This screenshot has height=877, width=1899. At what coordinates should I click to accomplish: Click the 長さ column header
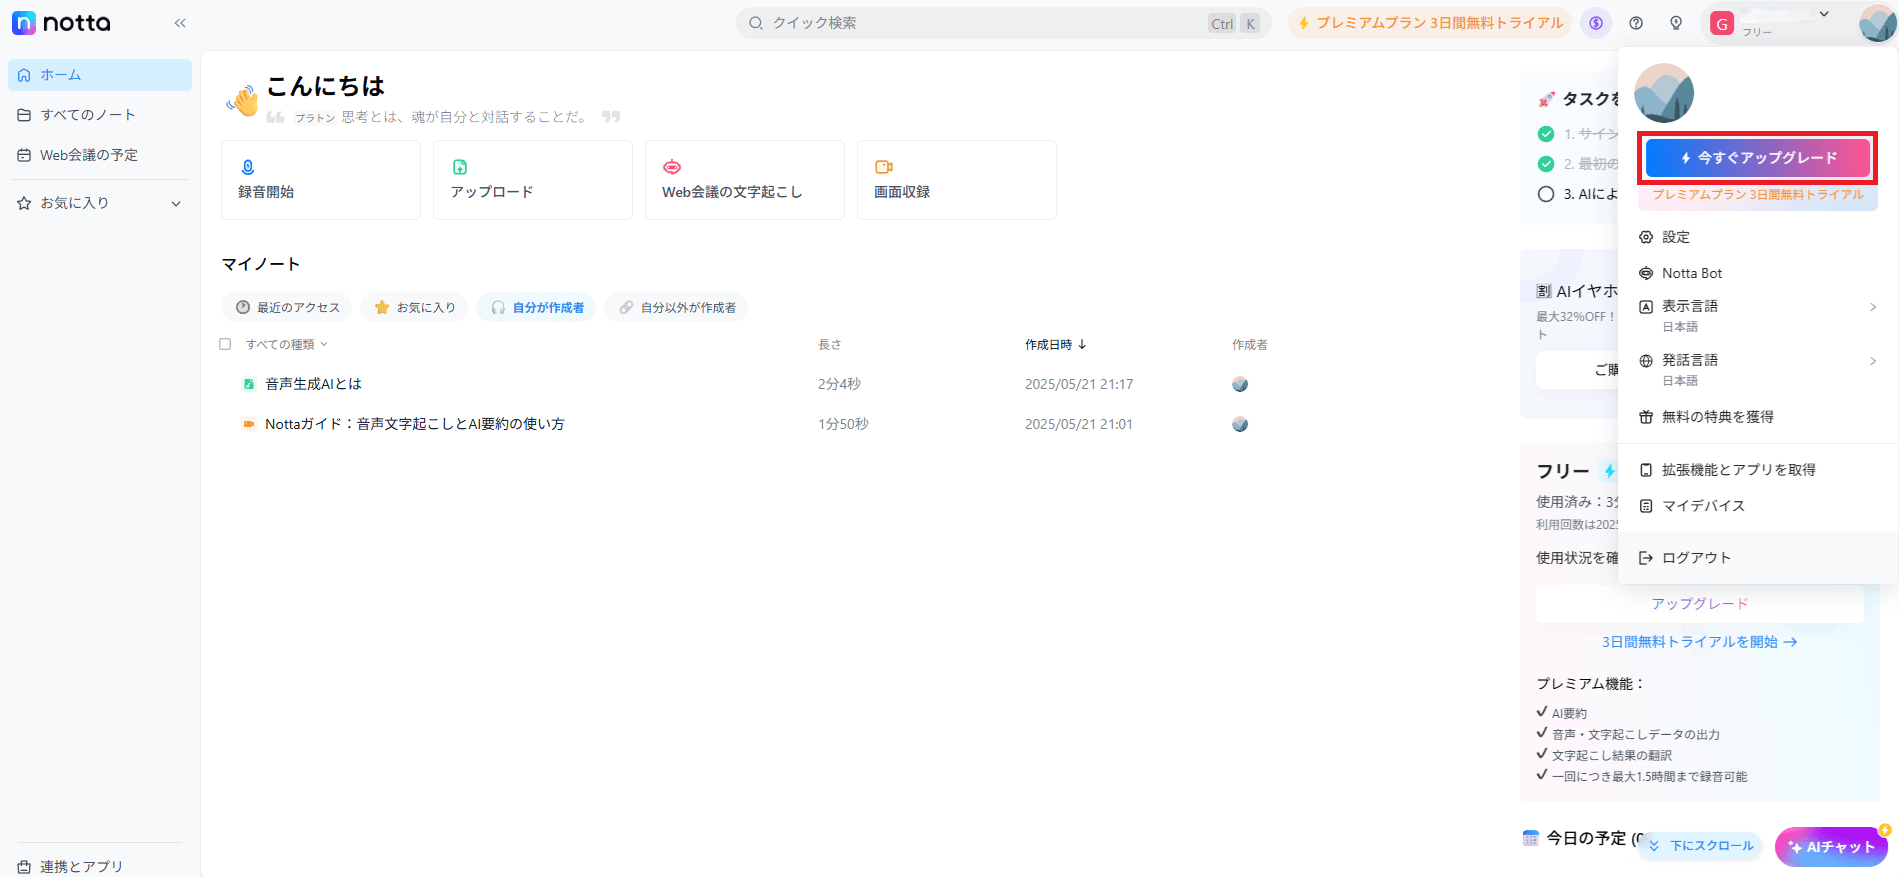[x=829, y=344]
